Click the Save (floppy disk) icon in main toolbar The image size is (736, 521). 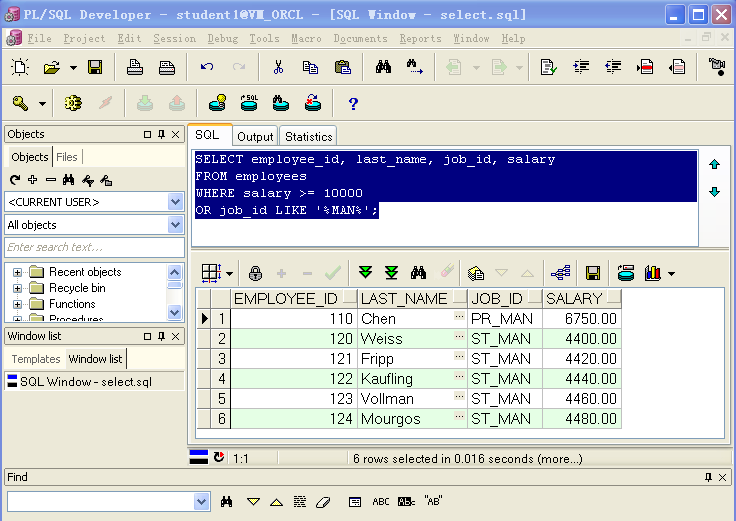click(x=95, y=67)
